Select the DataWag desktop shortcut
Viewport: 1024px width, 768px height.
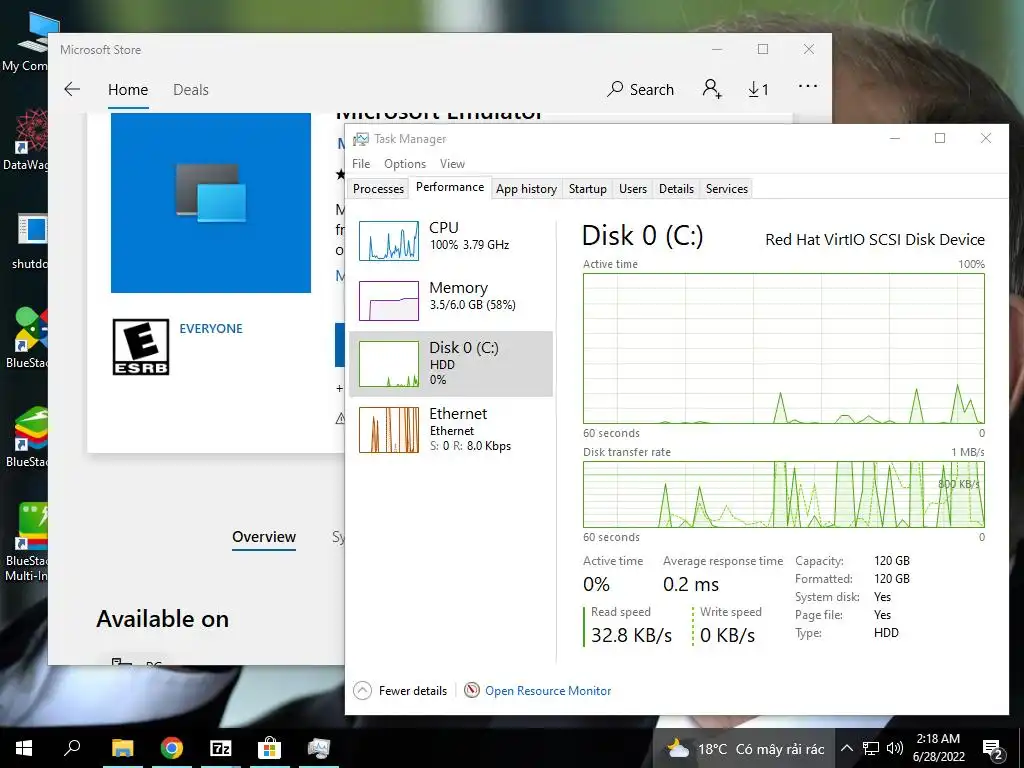pyautogui.click(x=26, y=140)
